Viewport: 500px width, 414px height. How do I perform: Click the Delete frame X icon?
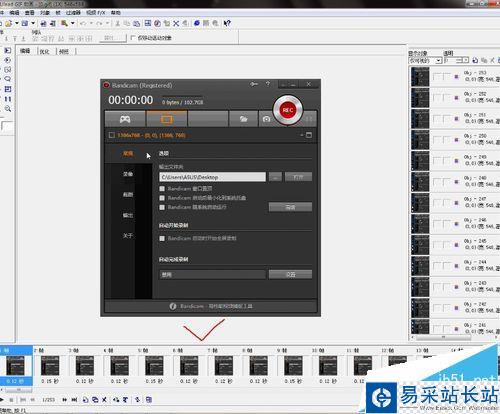coord(104,399)
